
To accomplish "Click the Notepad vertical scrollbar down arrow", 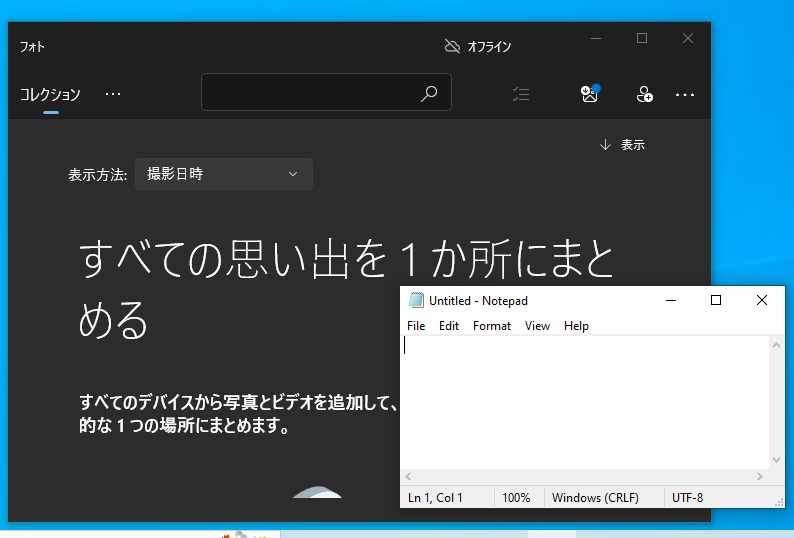I will [776, 460].
